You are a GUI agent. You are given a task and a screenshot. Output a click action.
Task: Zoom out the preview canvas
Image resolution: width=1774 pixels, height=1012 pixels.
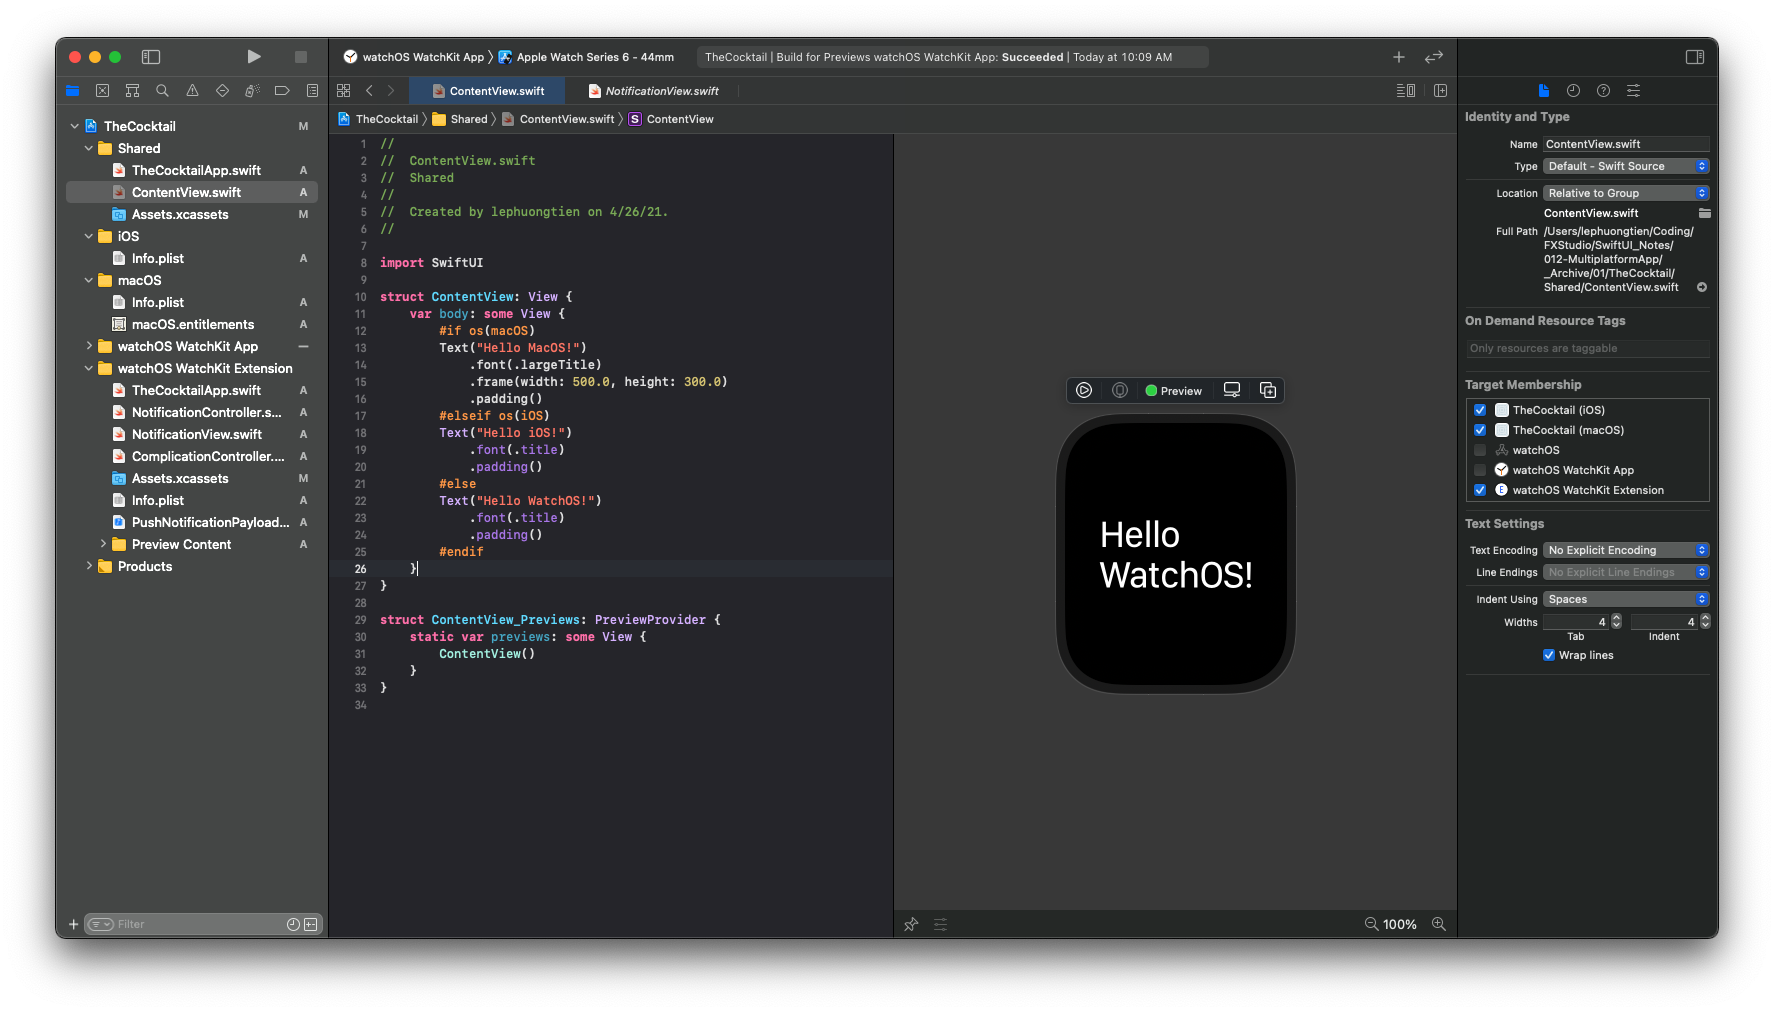tap(1372, 925)
